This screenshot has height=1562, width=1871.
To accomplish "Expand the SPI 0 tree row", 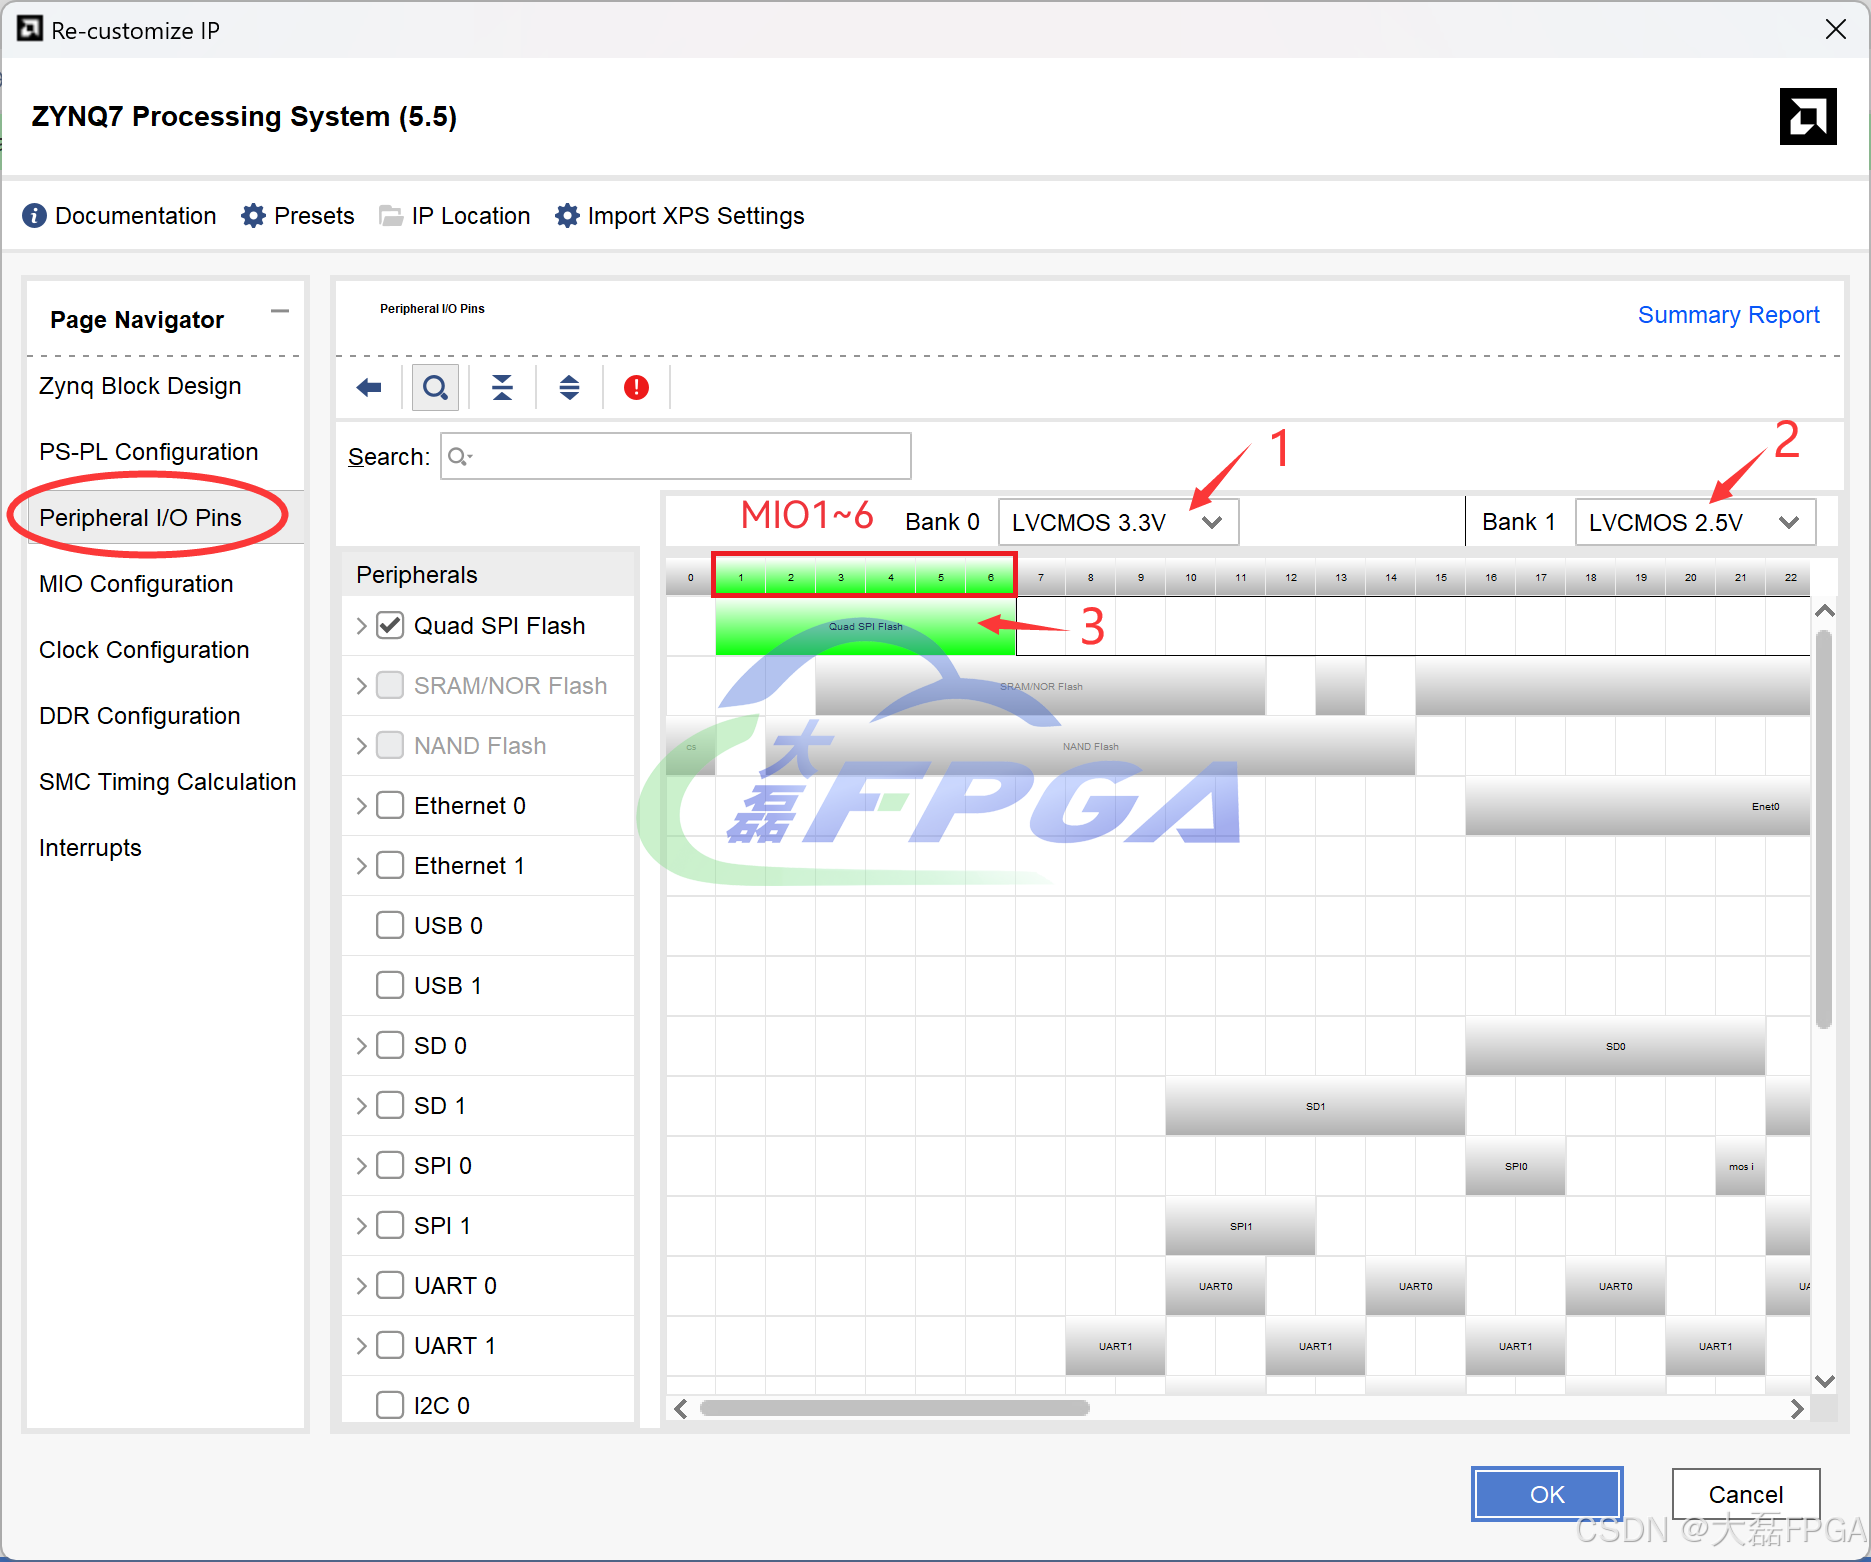I will [x=361, y=1166].
